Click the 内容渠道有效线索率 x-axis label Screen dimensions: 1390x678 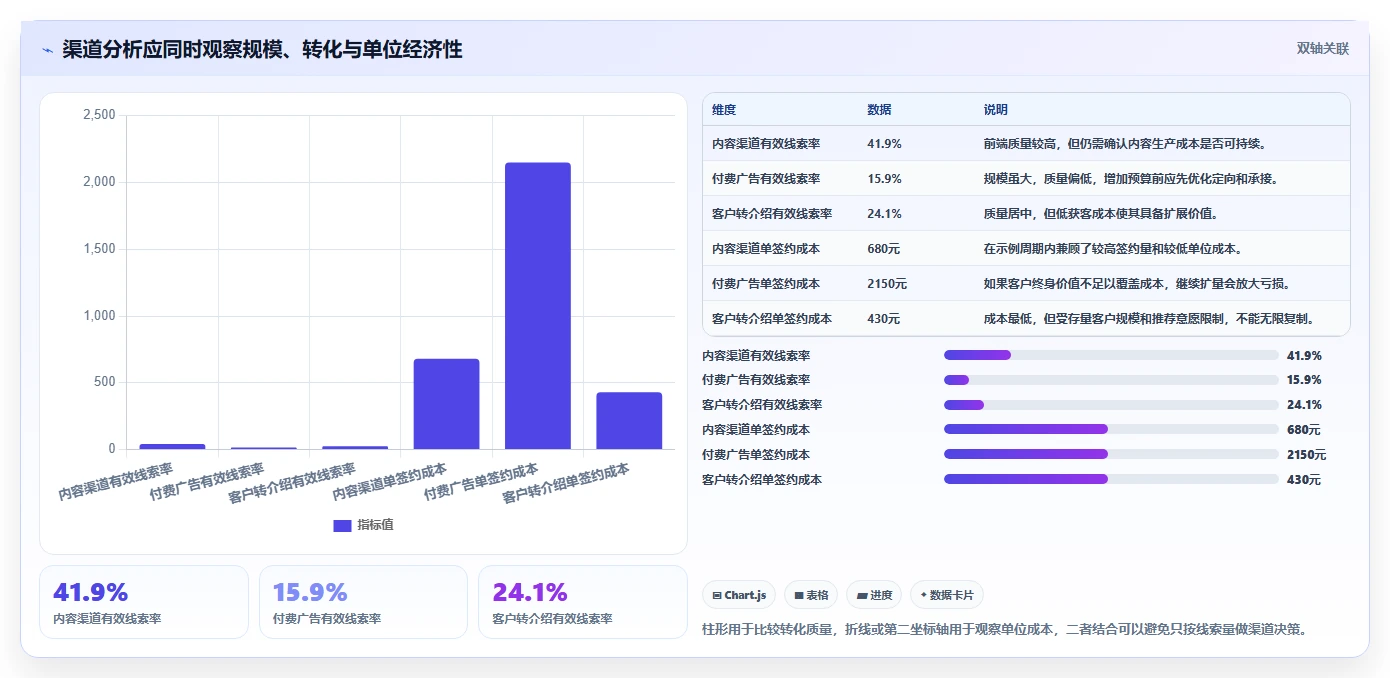tap(116, 482)
